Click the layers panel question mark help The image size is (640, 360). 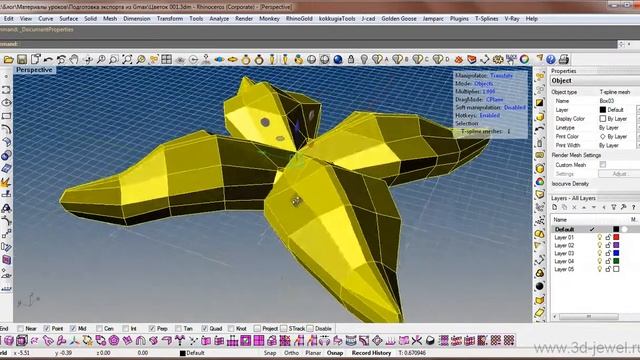coord(633,208)
